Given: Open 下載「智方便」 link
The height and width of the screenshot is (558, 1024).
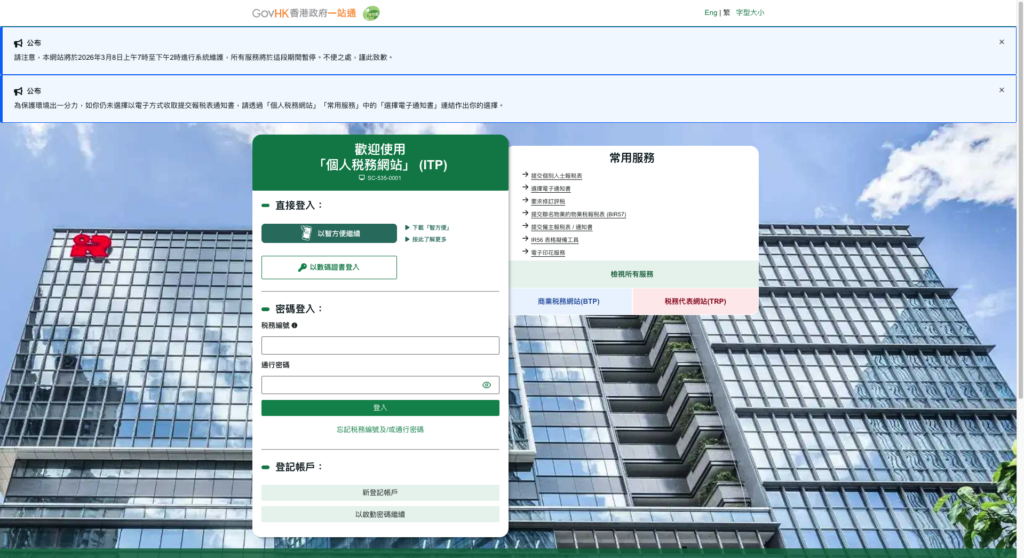Looking at the screenshot, I should tap(431, 228).
